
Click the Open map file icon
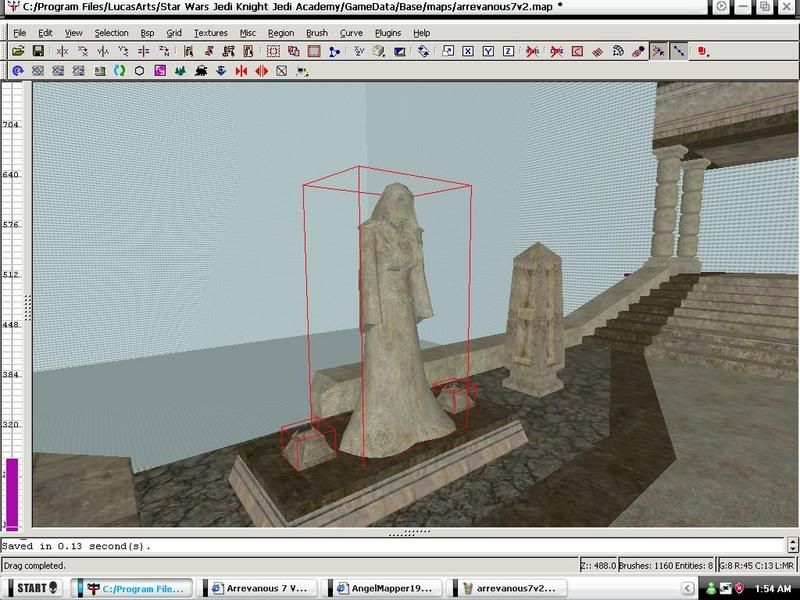[18, 50]
